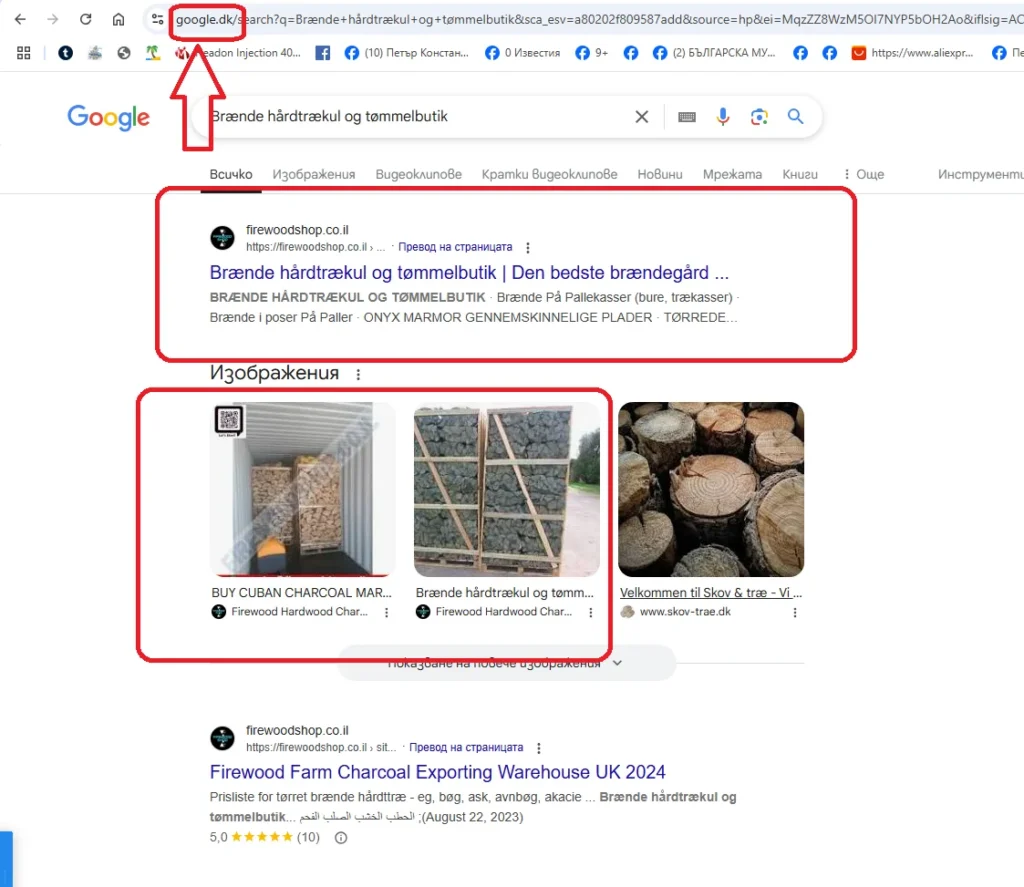This screenshot has height=887, width=1024.
Task: Open the "Brænde hårdtrækul og tømm..." image caption
Action: (x=505, y=592)
